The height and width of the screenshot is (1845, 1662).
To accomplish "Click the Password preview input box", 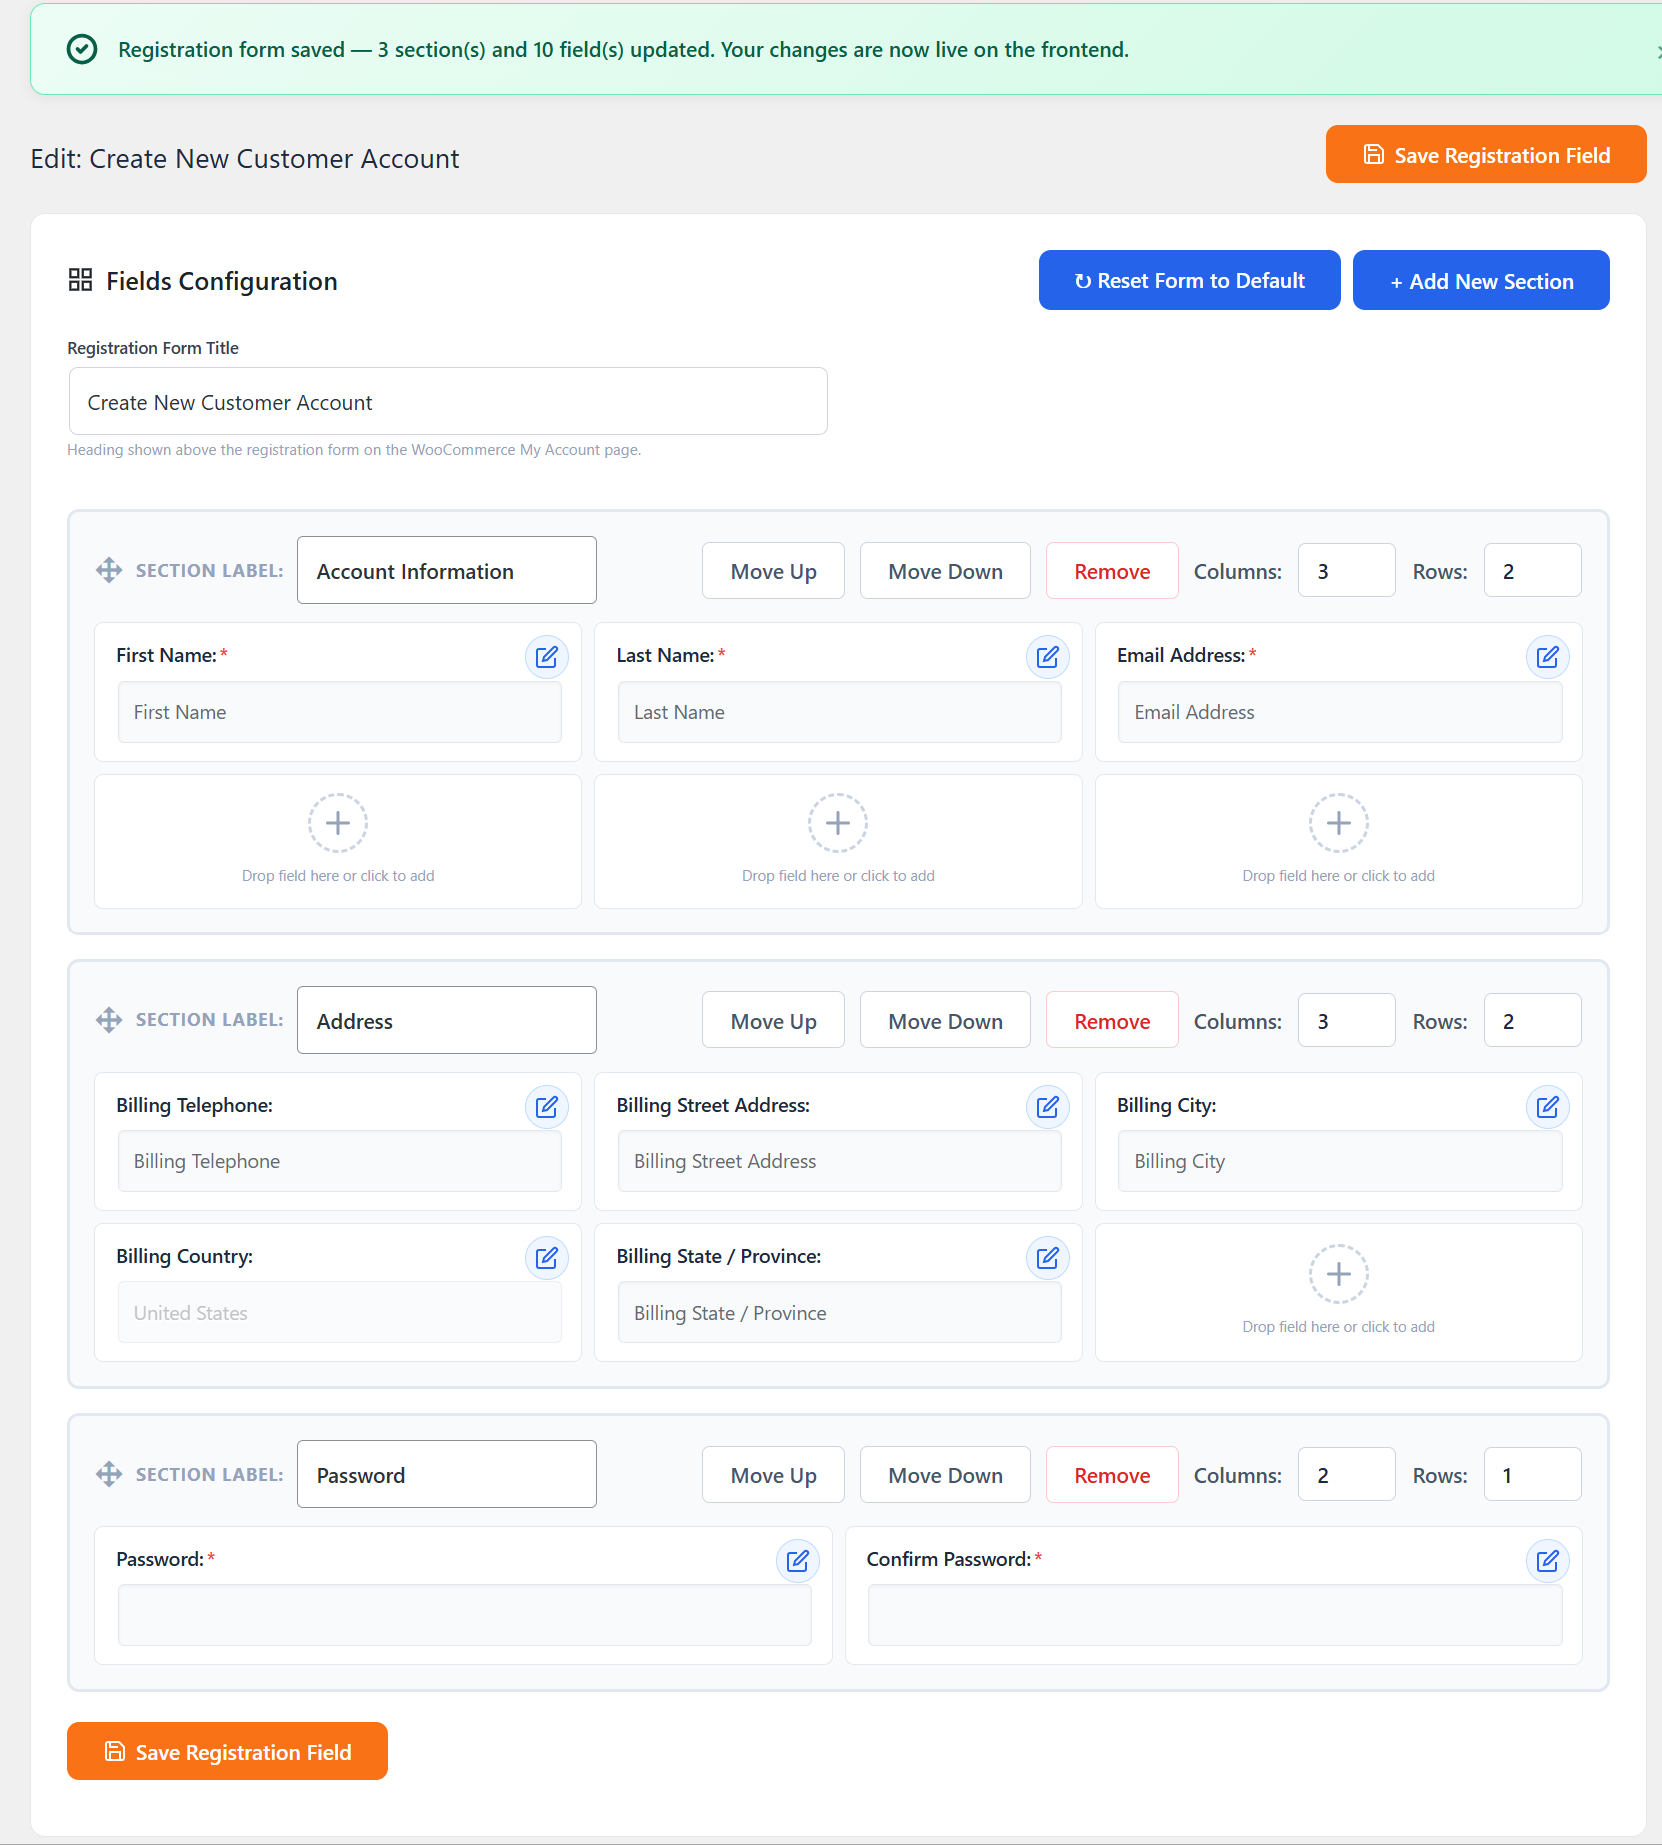I will tap(464, 1615).
